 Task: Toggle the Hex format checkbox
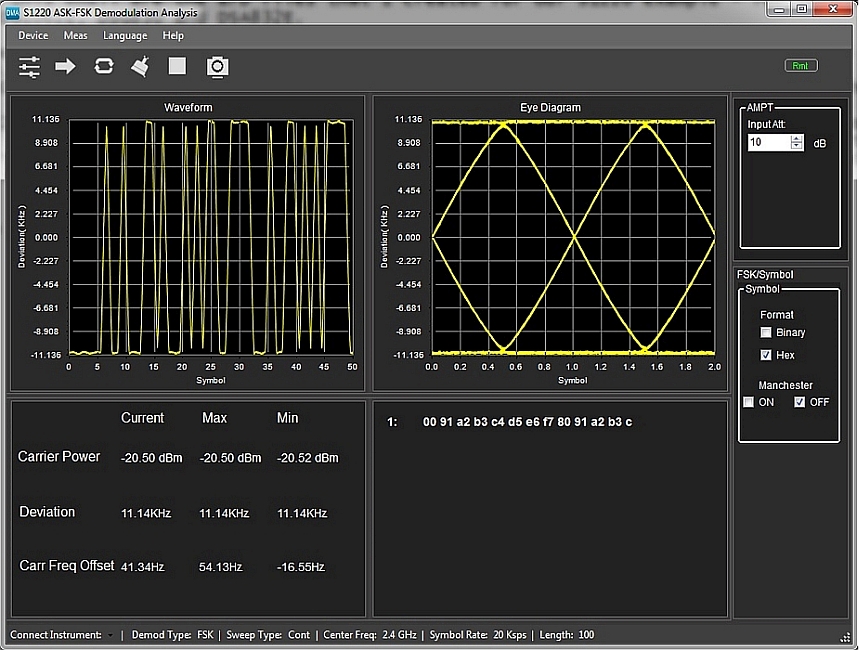[766, 355]
